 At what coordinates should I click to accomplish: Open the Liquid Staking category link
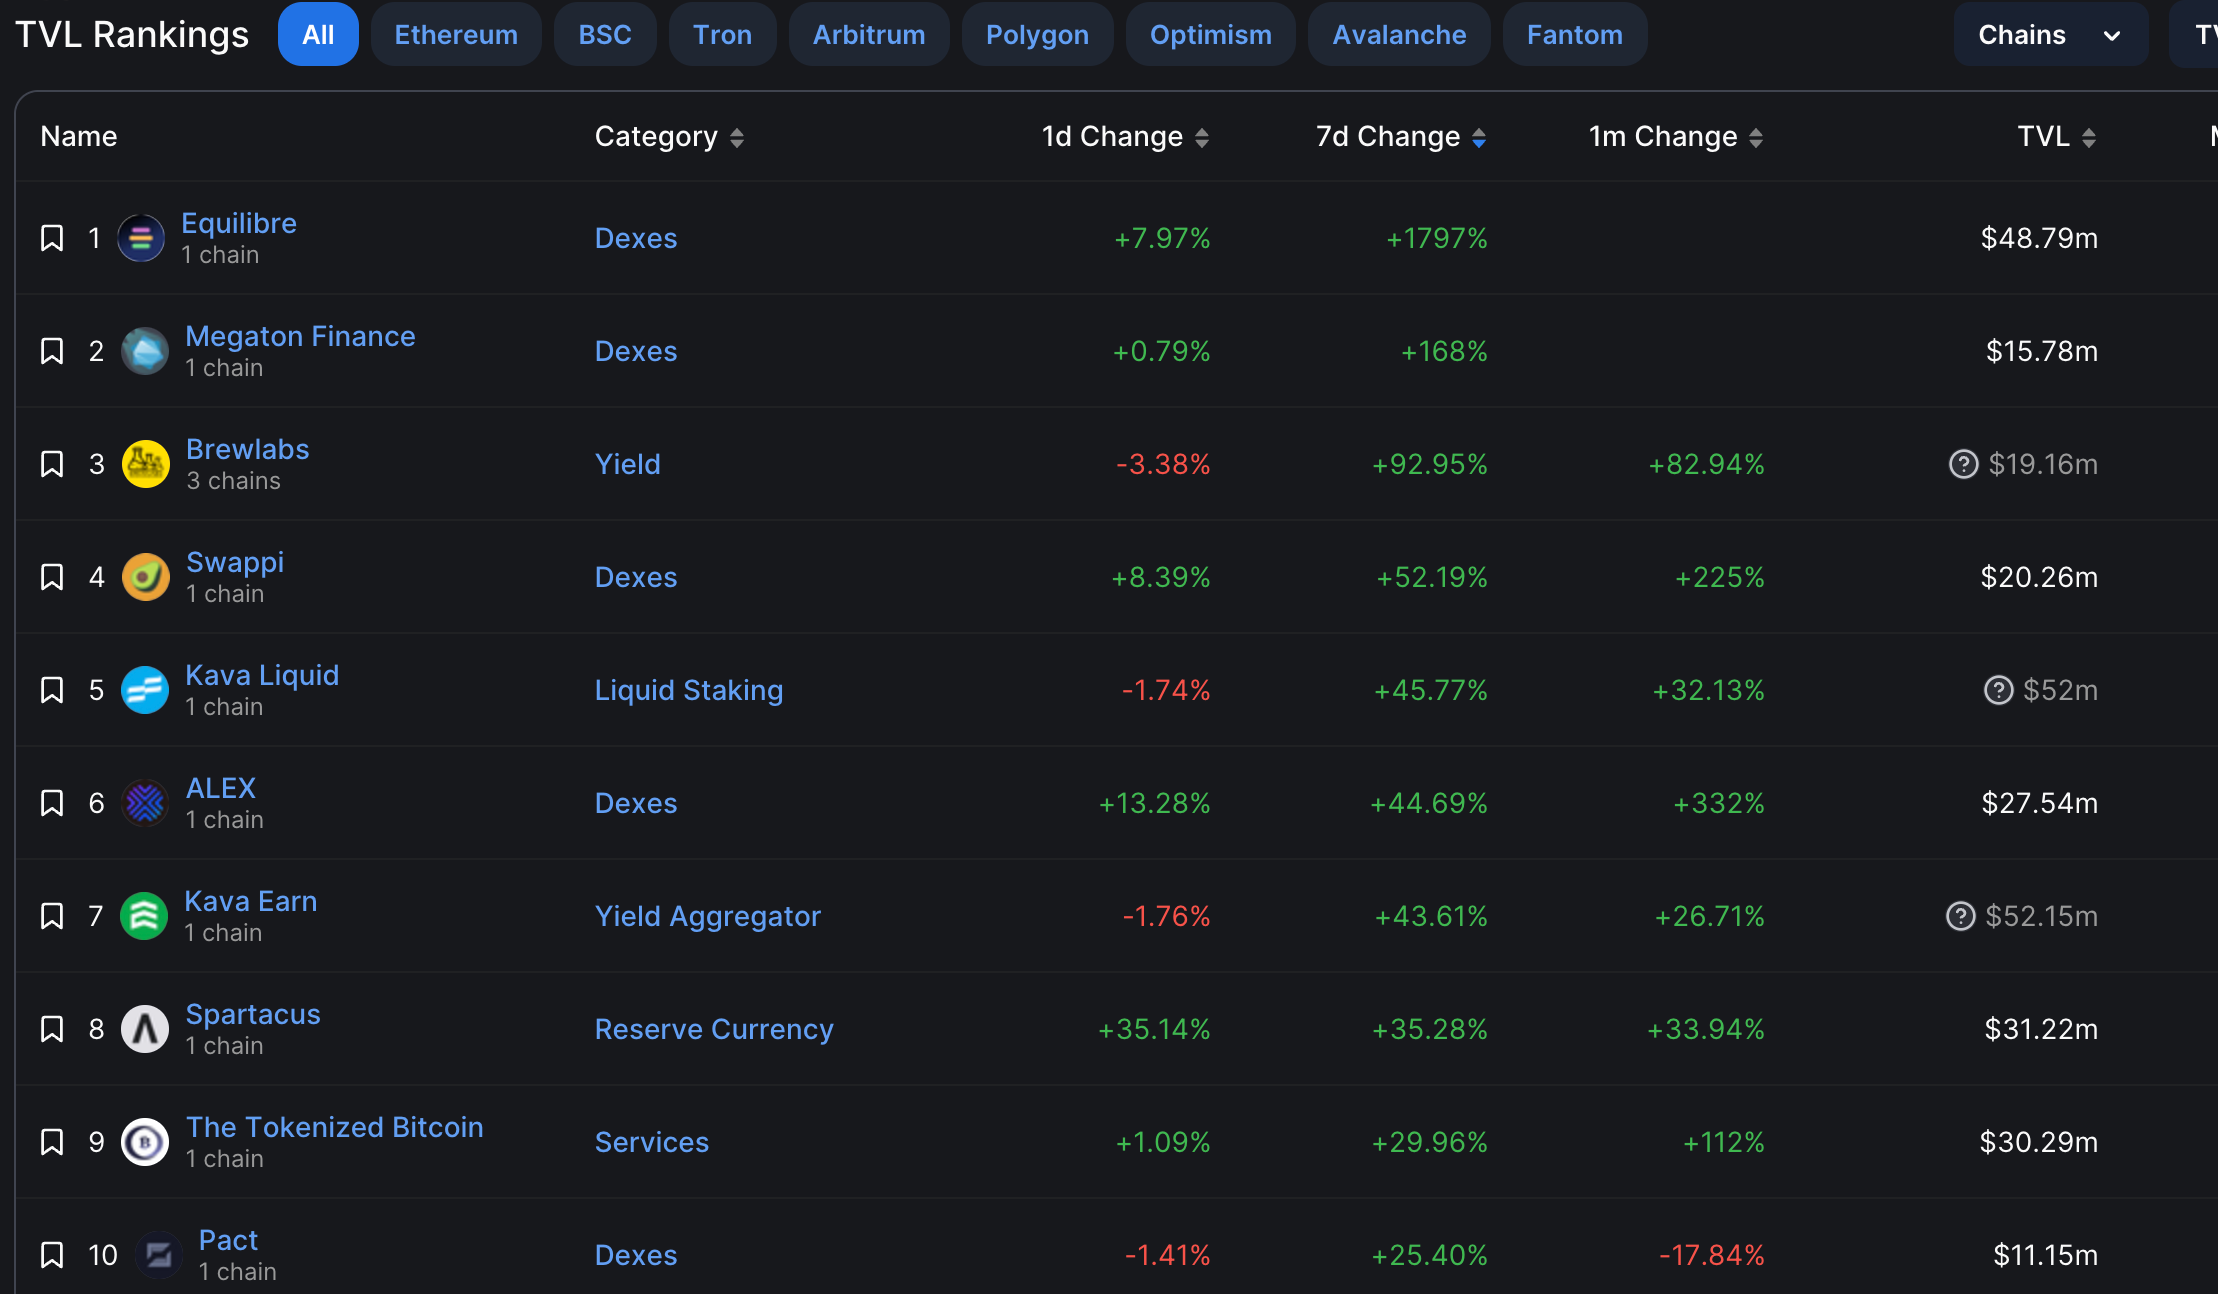tap(688, 690)
